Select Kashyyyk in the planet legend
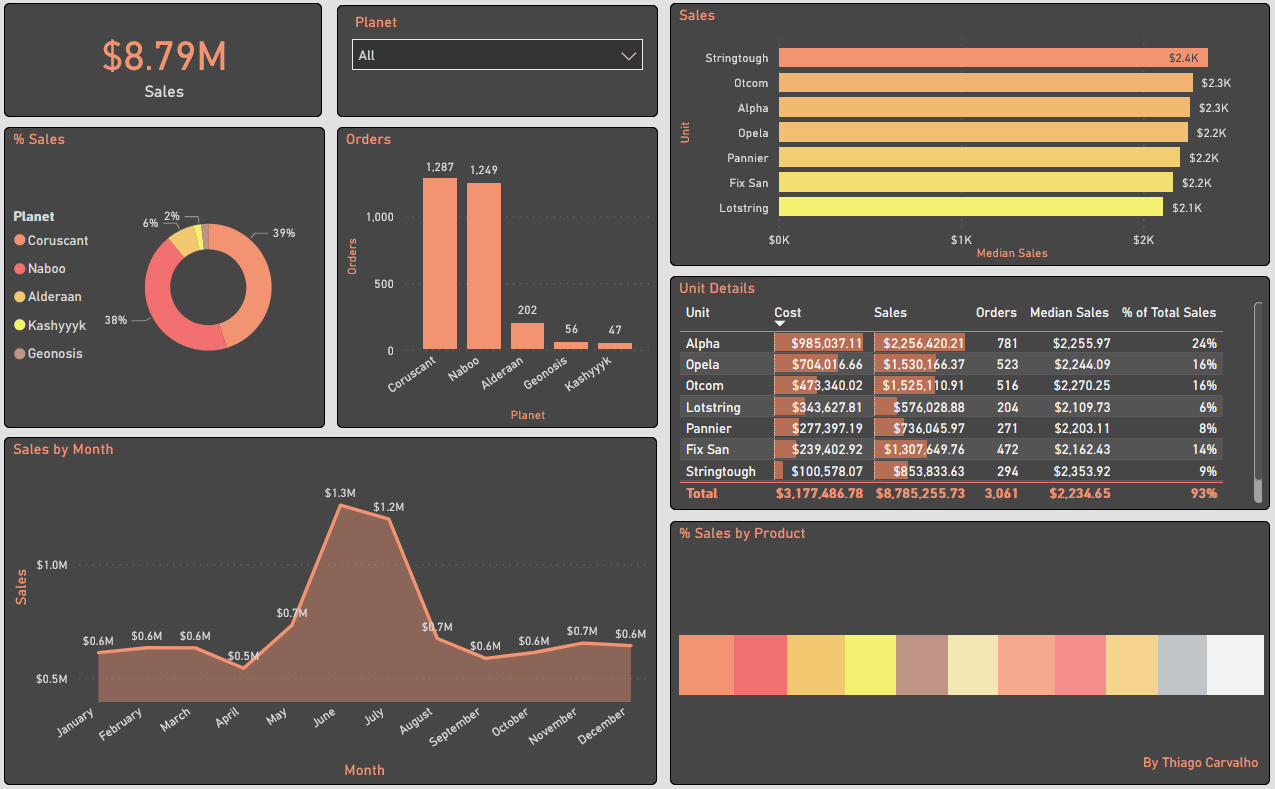 click(x=50, y=326)
